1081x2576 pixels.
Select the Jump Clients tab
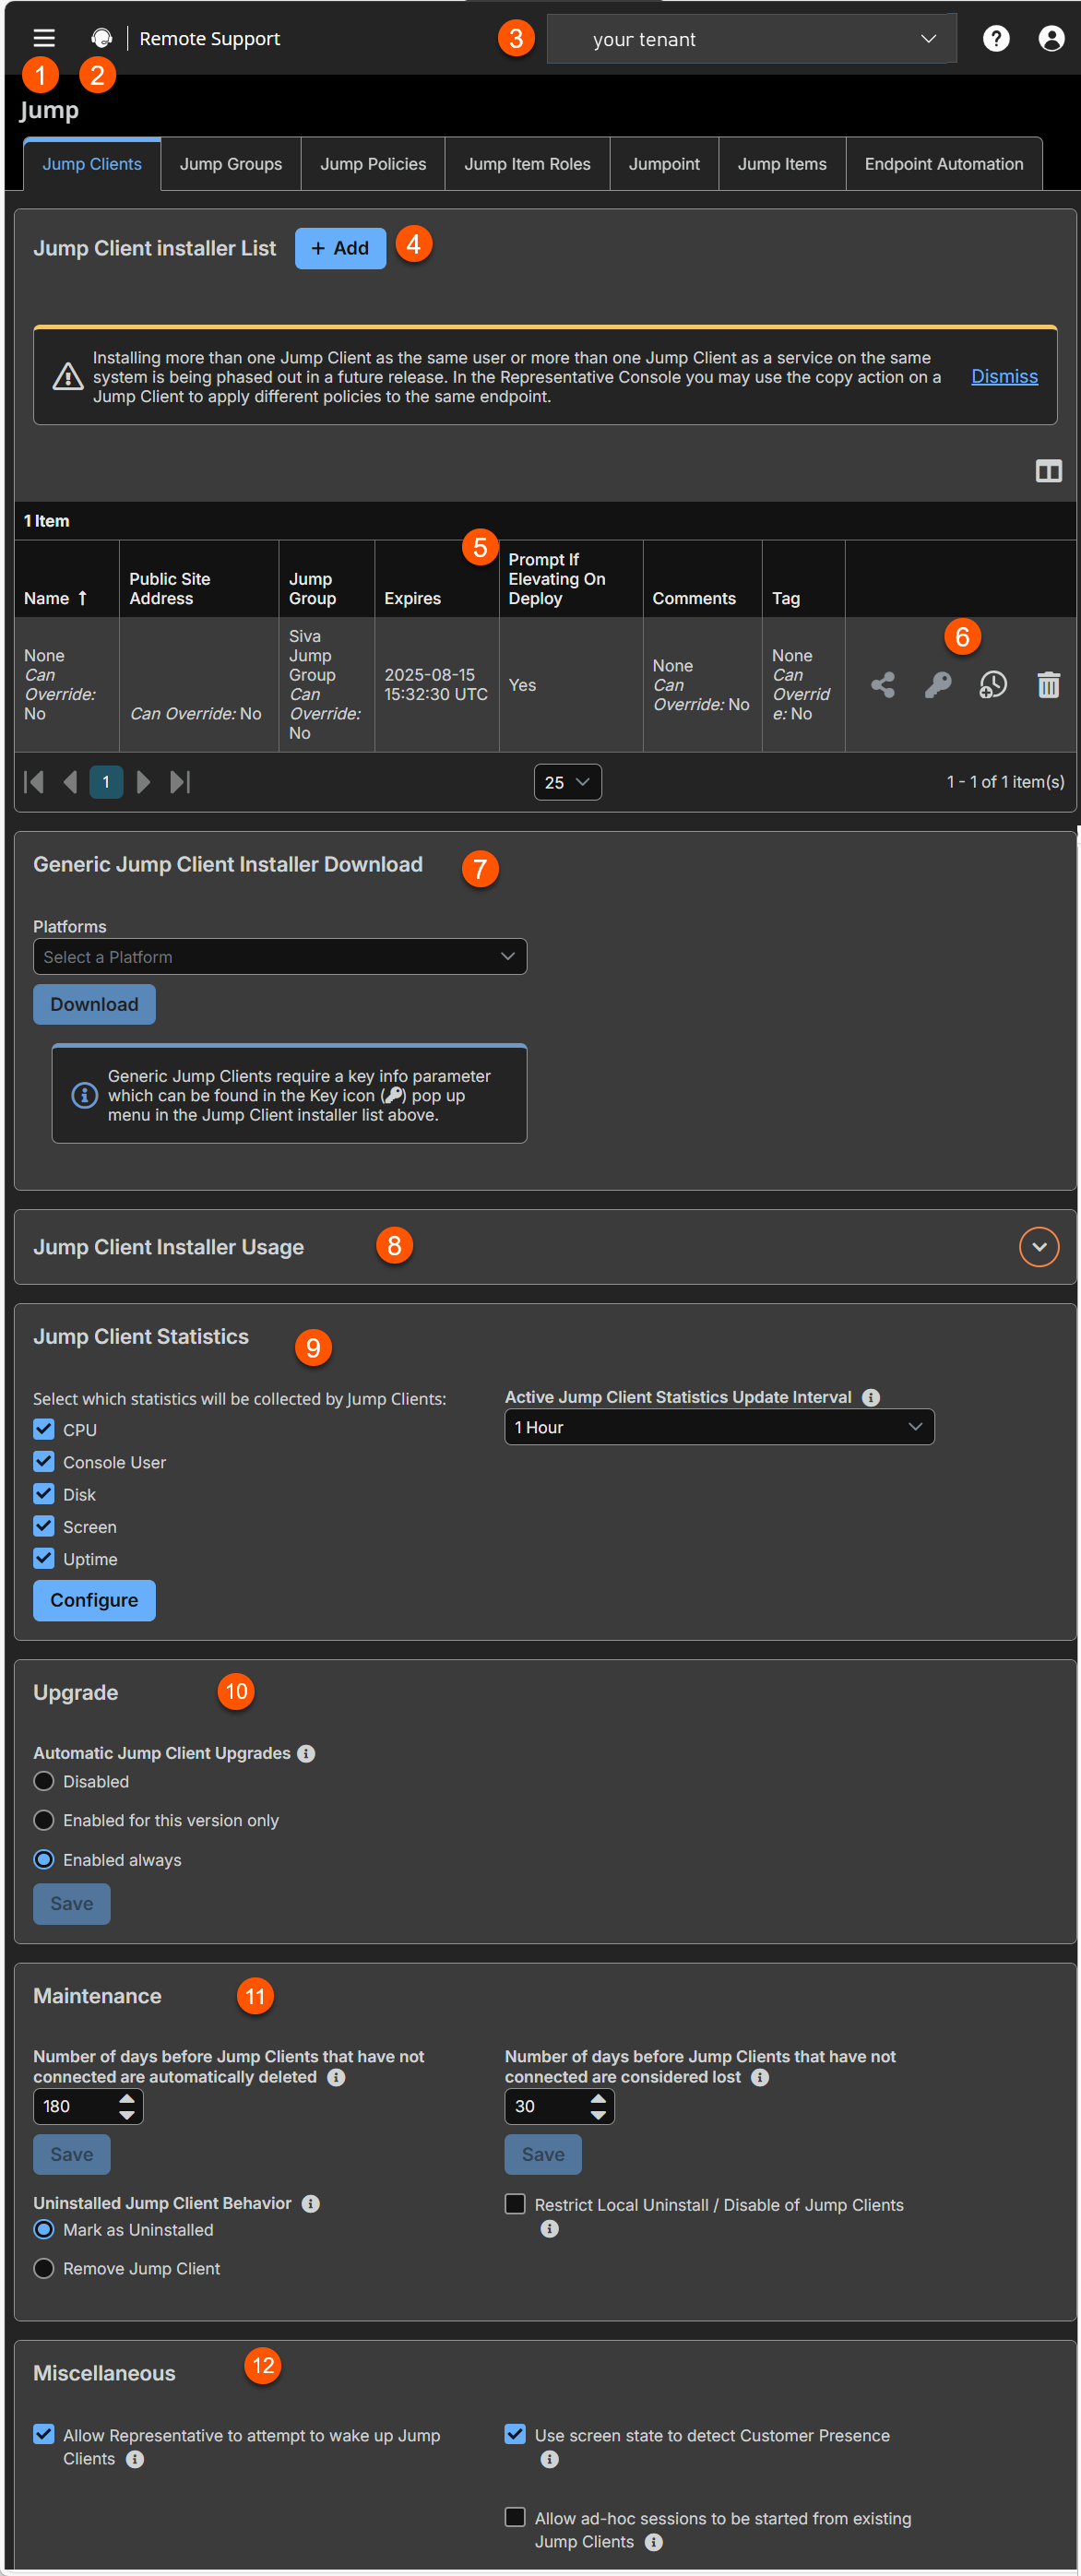(92, 164)
